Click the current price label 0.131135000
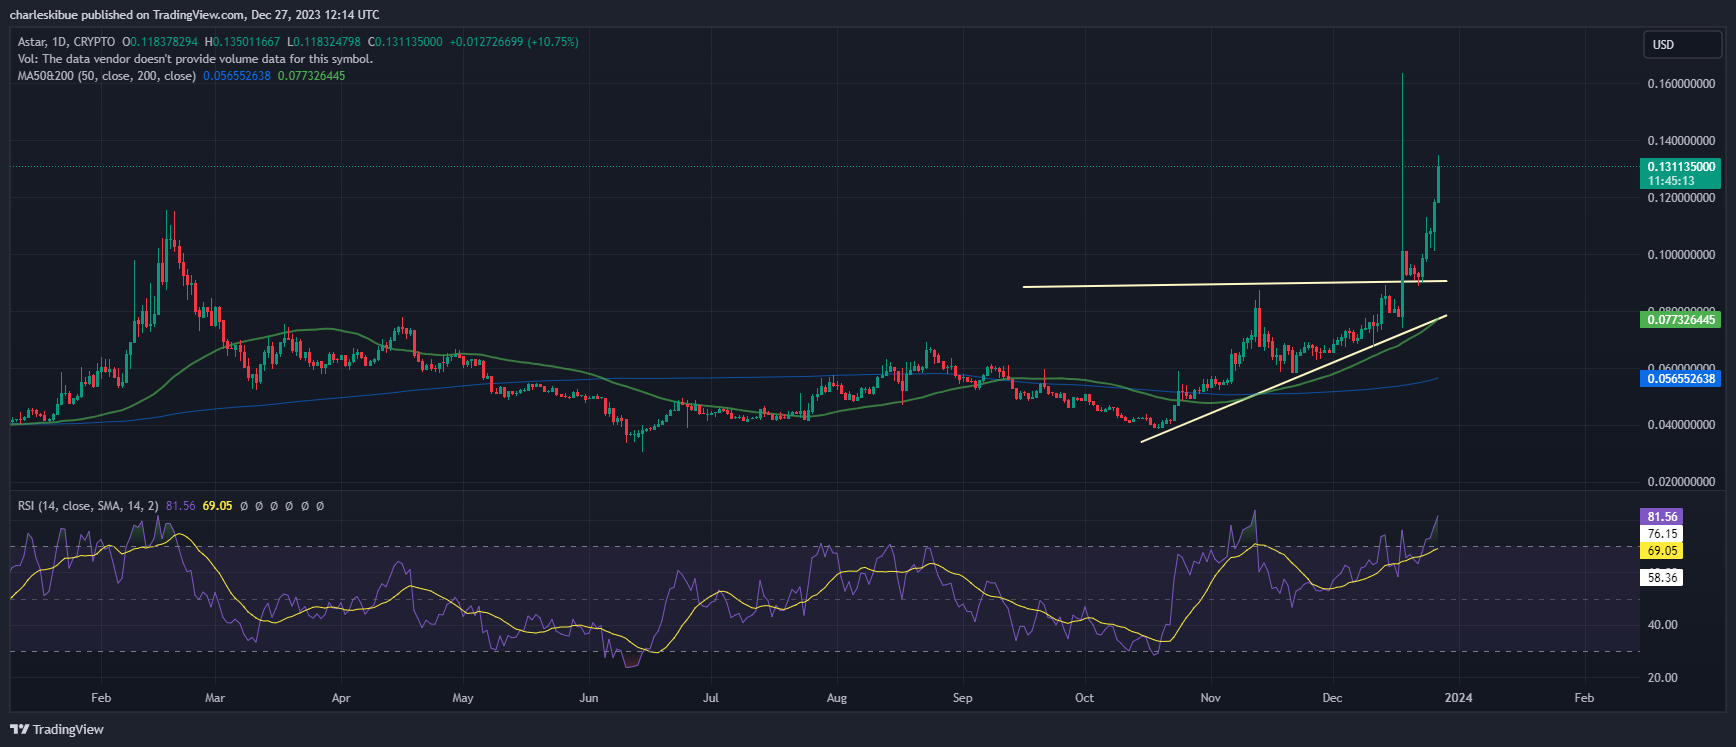Image resolution: width=1736 pixels, height=747 pixels. pos(1680,166)
